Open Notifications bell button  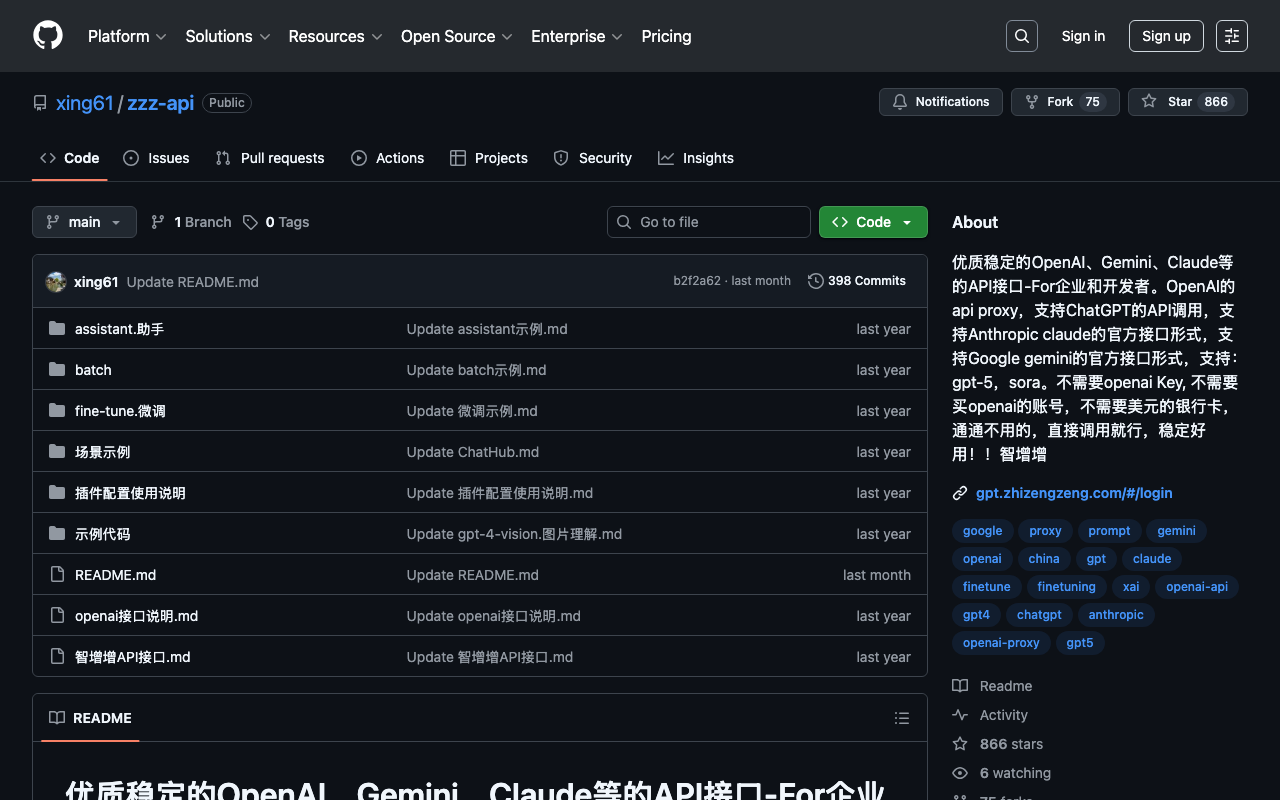point(940,102)
